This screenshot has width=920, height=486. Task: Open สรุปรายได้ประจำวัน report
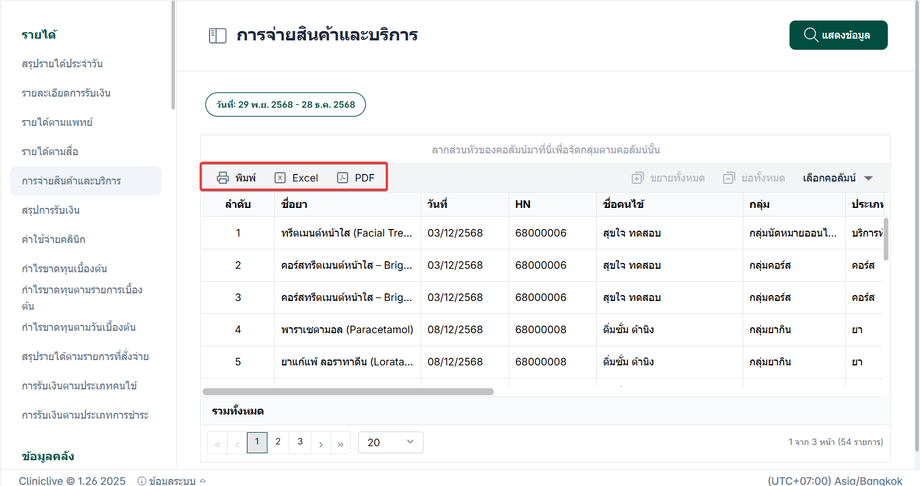(x=62, y=63)
